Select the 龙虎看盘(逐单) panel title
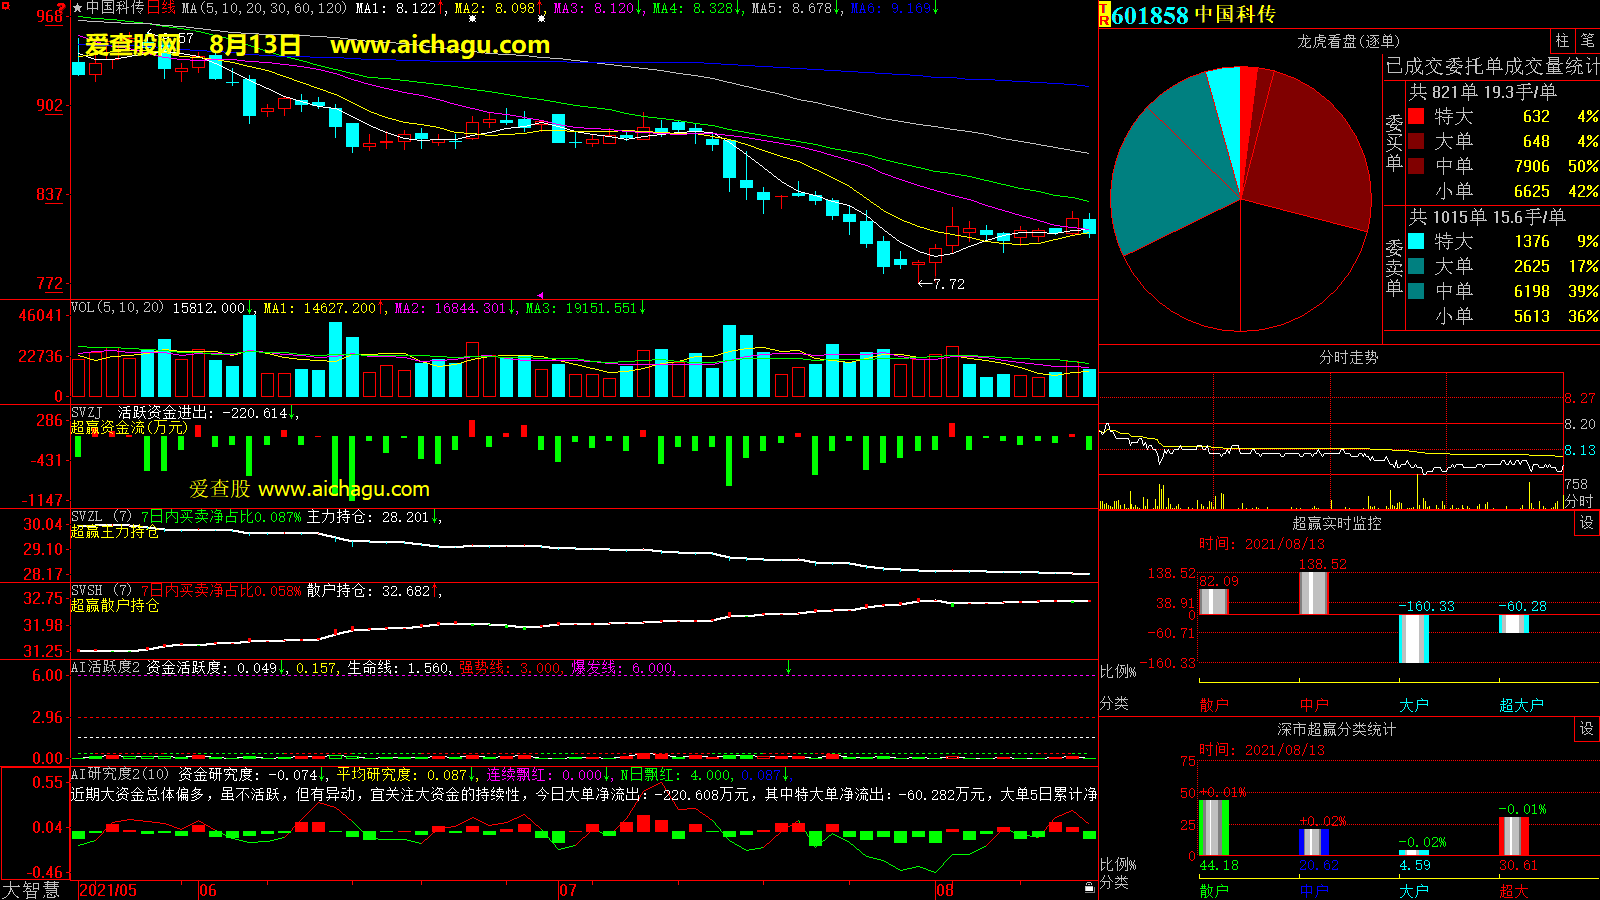 click(x=1348, y=41)
